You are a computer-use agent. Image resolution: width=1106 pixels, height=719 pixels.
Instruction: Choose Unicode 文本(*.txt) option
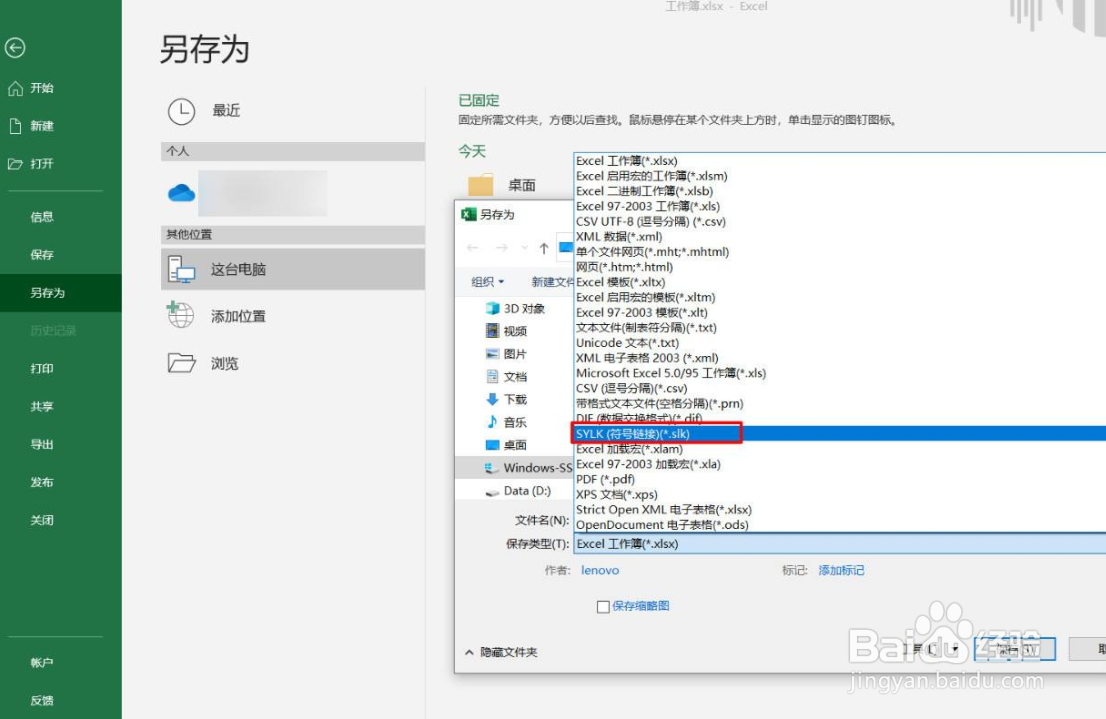[628, 343]
